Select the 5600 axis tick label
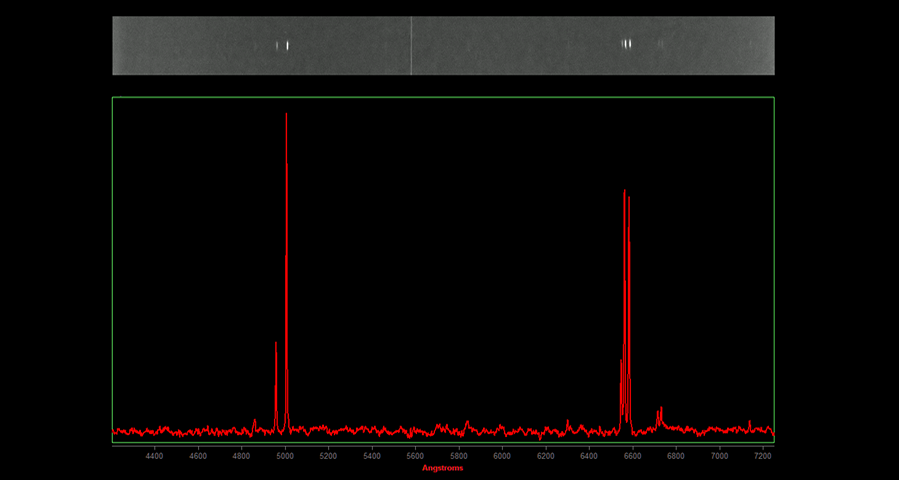Screen dimensions: 899x480 [415, 456]
